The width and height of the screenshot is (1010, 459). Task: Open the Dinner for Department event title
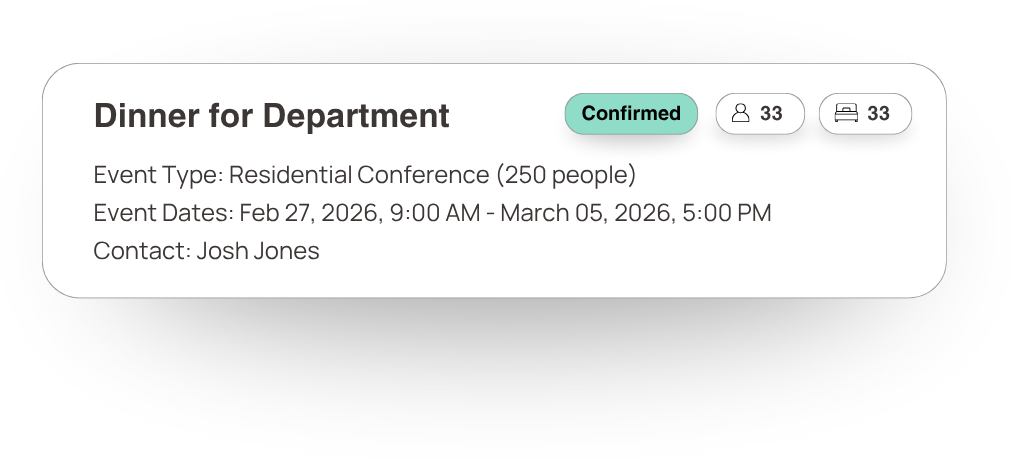271,116
